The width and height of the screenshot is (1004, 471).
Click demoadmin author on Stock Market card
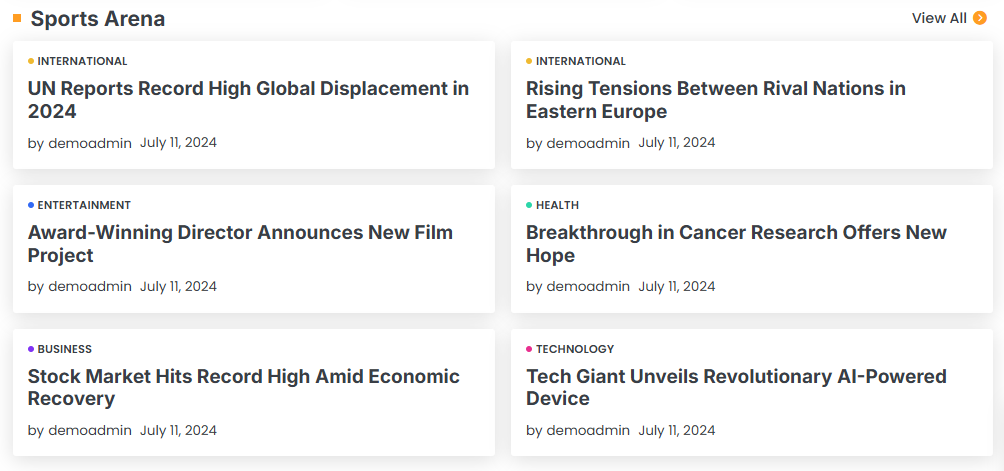[90, 430]
